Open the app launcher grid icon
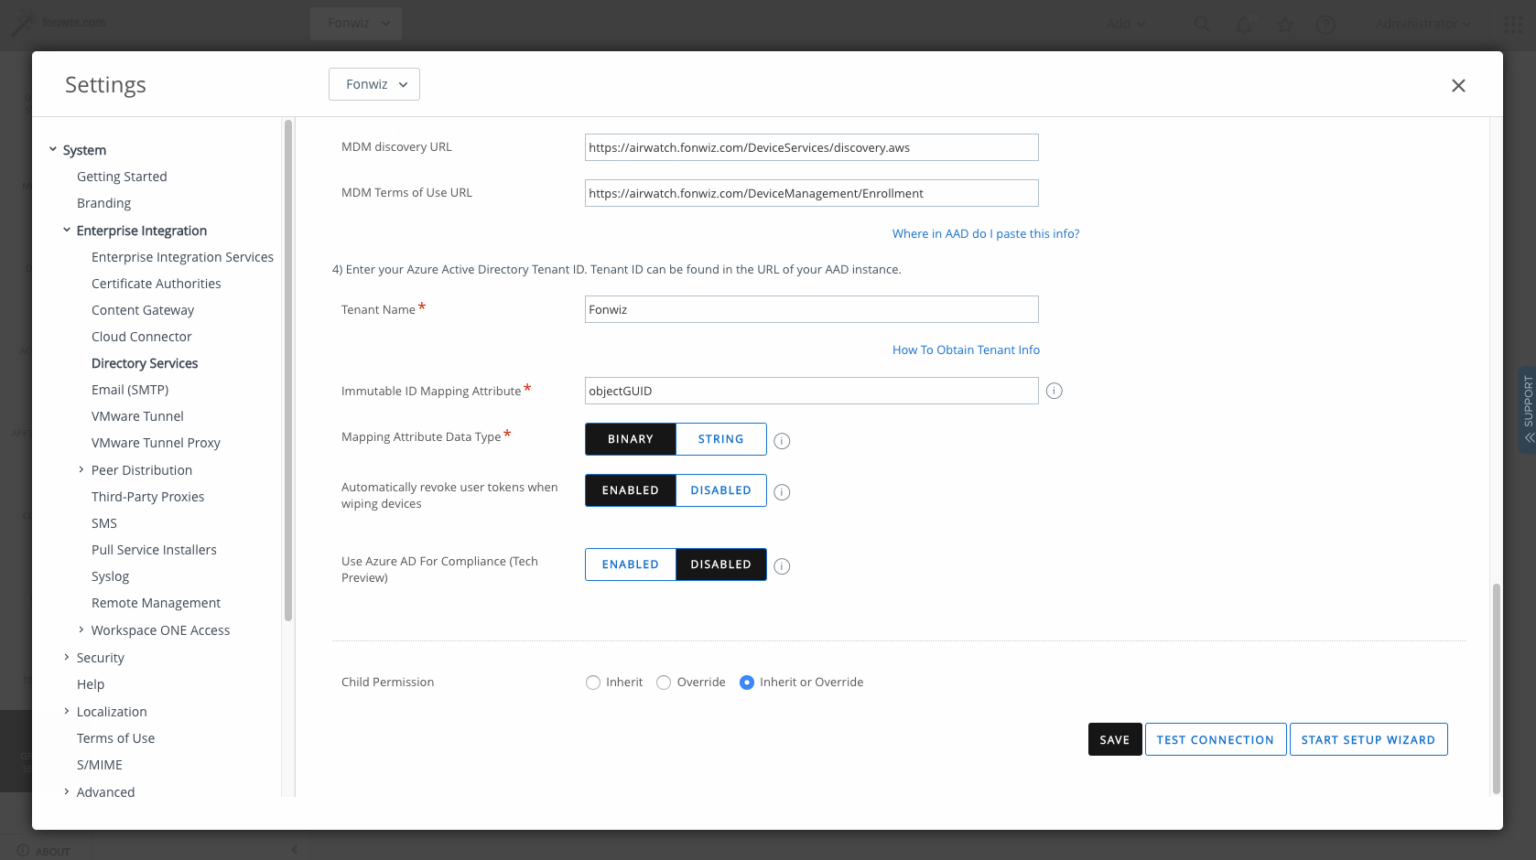The image size is (1536, 860). pyautogui.click(x=1514, y=23)
